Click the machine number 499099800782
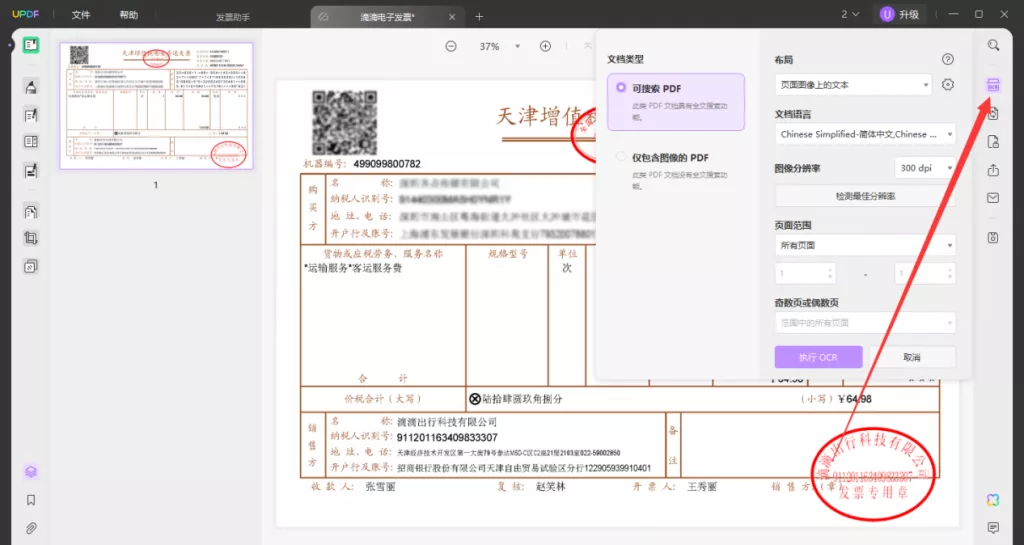 [x=387, y=164]
